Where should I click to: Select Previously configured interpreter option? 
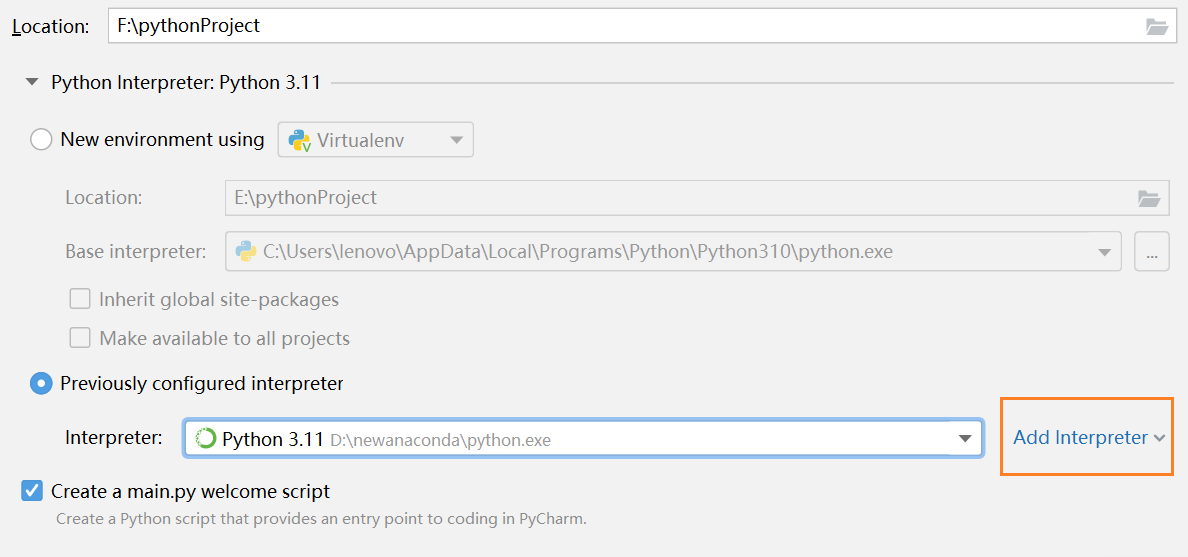coord(41,383)
